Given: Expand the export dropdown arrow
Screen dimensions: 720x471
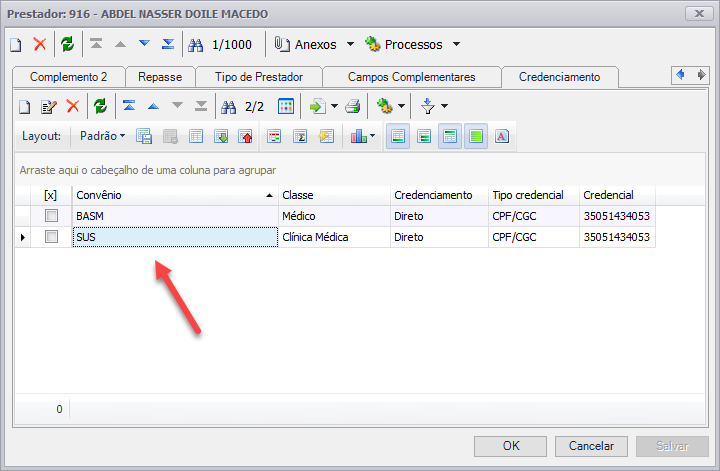Looking at the screenshot, I should click(334, 107).
